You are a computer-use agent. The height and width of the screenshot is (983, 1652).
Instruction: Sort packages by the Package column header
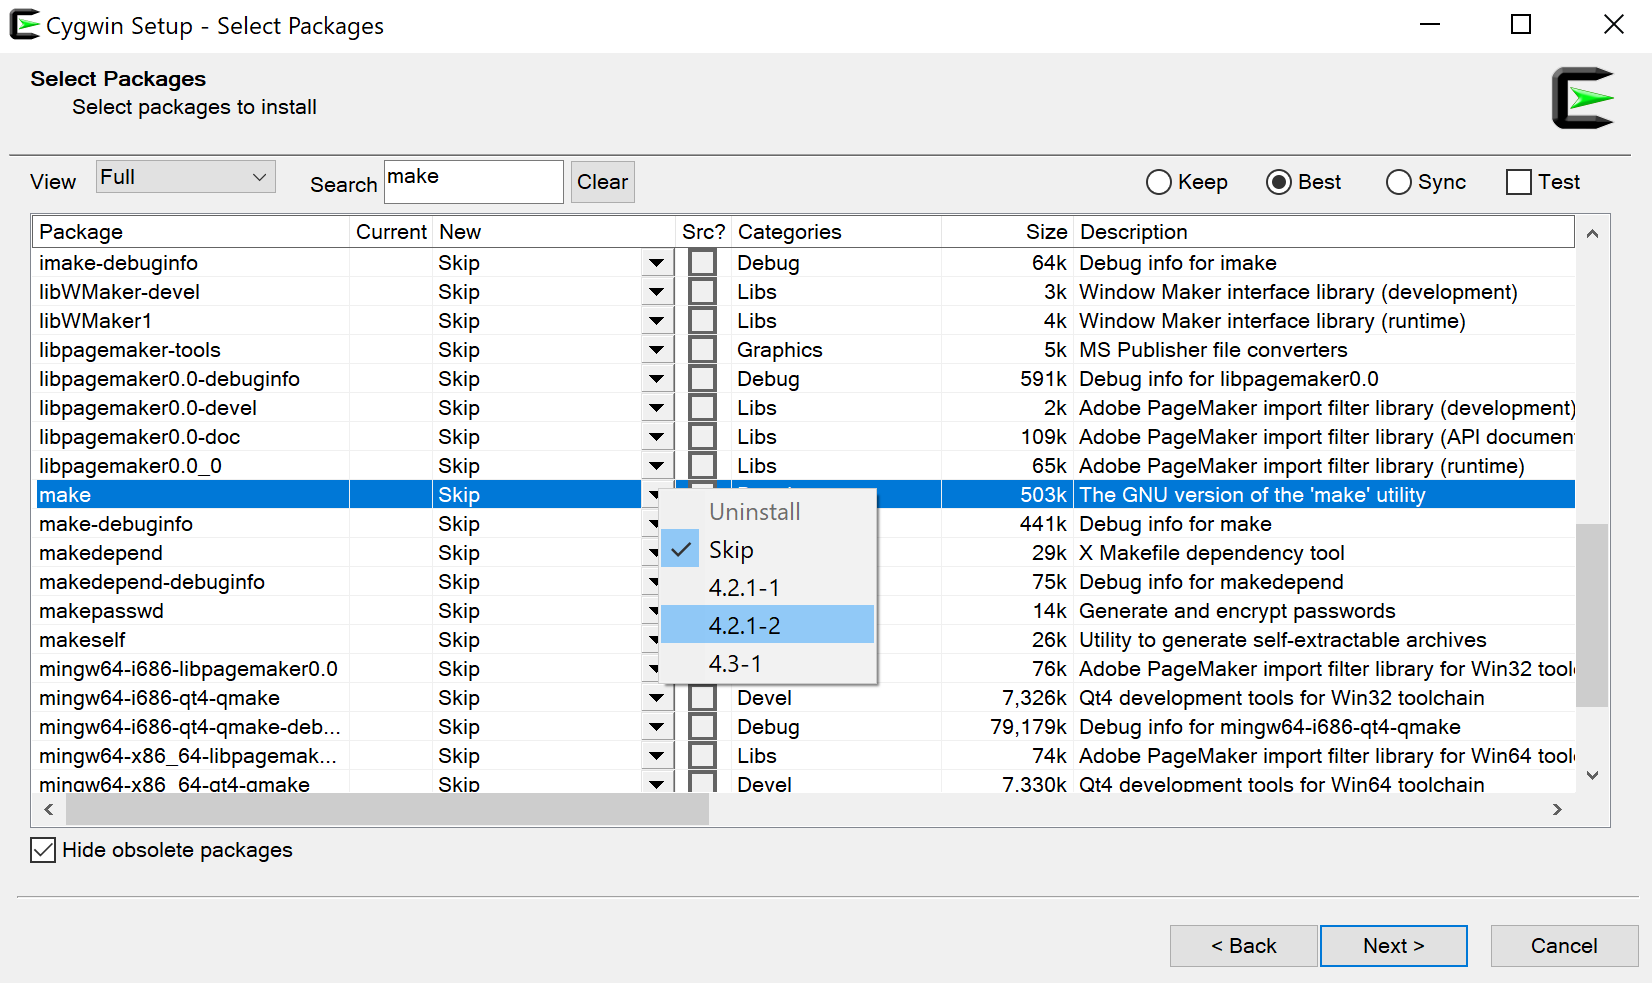pos(81,231)
